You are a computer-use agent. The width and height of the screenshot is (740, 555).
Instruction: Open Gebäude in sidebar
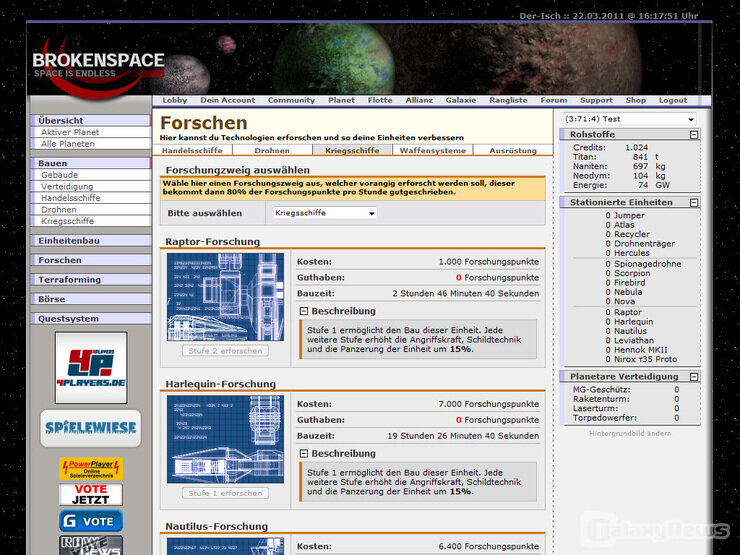pos(91,175)
